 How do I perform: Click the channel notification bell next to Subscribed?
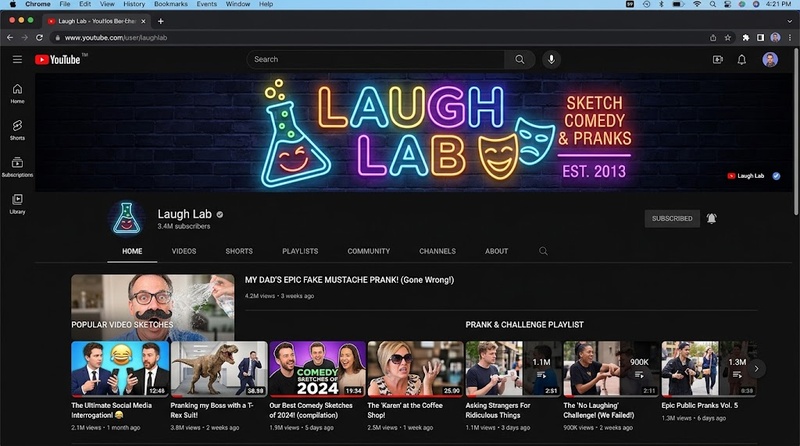click(711, 218)
